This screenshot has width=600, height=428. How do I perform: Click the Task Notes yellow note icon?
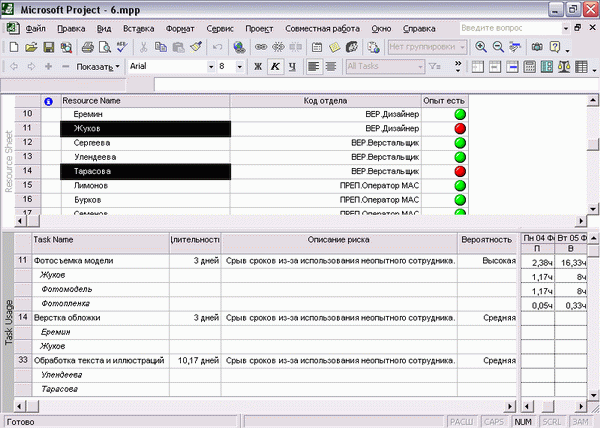click(334, 47)
